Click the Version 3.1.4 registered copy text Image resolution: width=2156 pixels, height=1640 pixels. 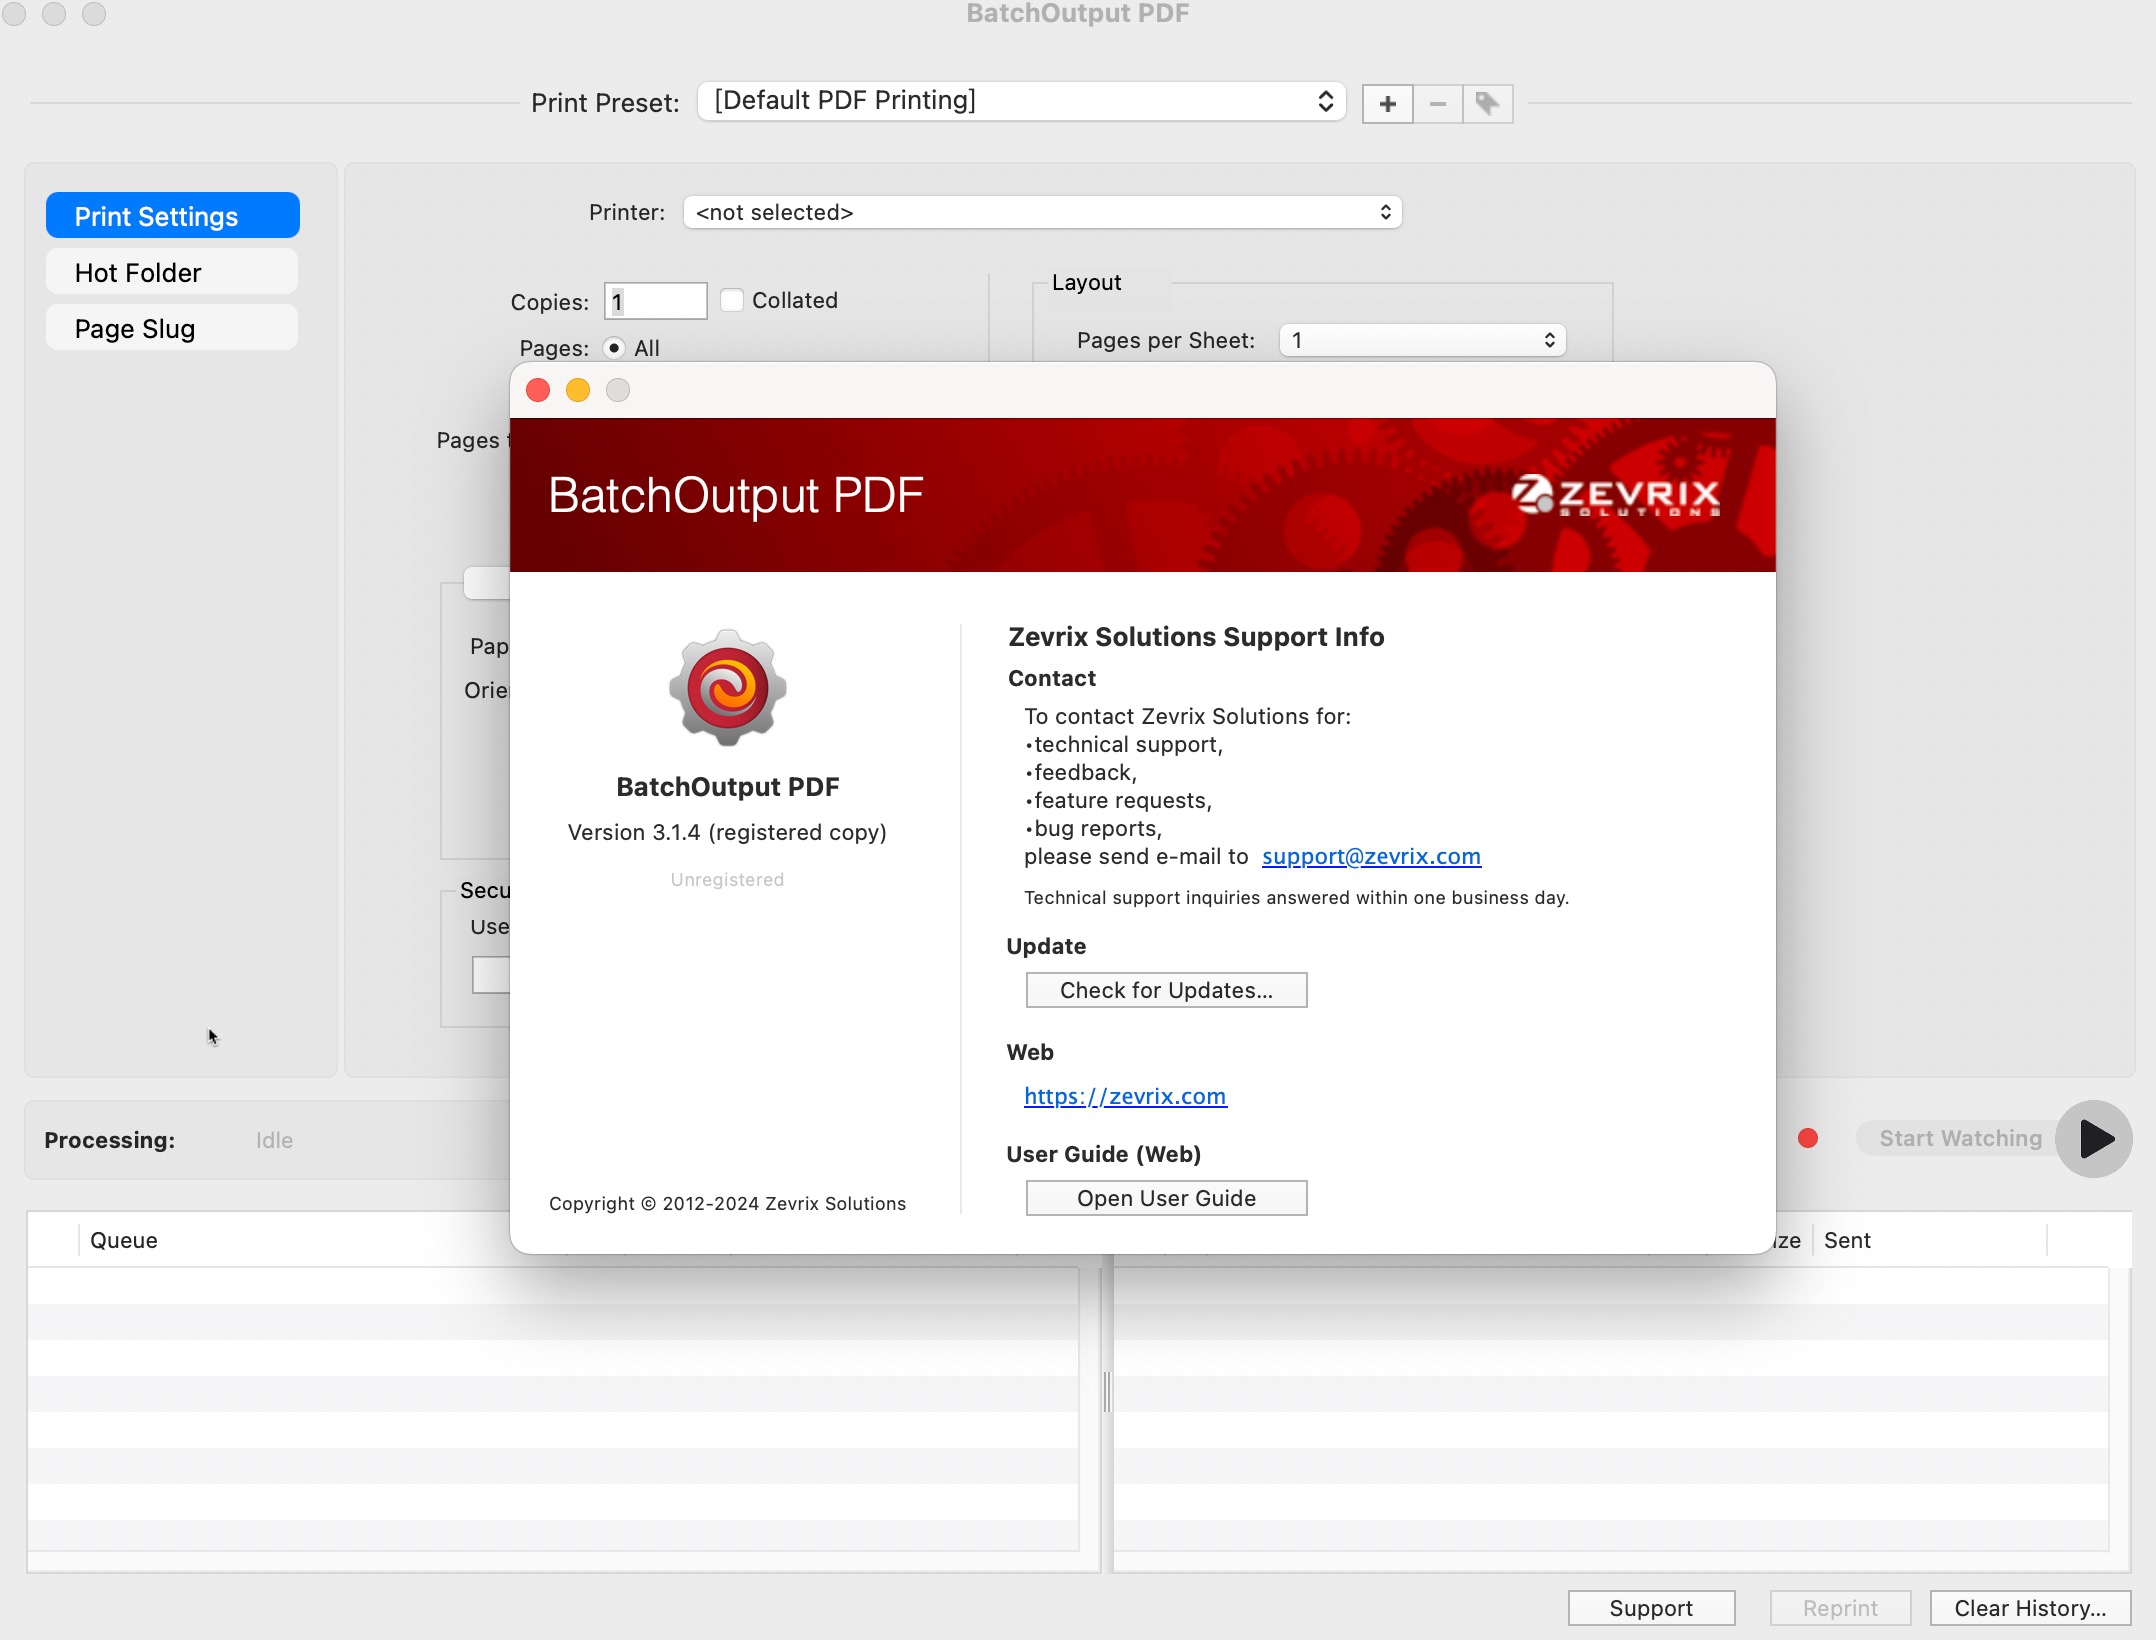click(727, 832)
